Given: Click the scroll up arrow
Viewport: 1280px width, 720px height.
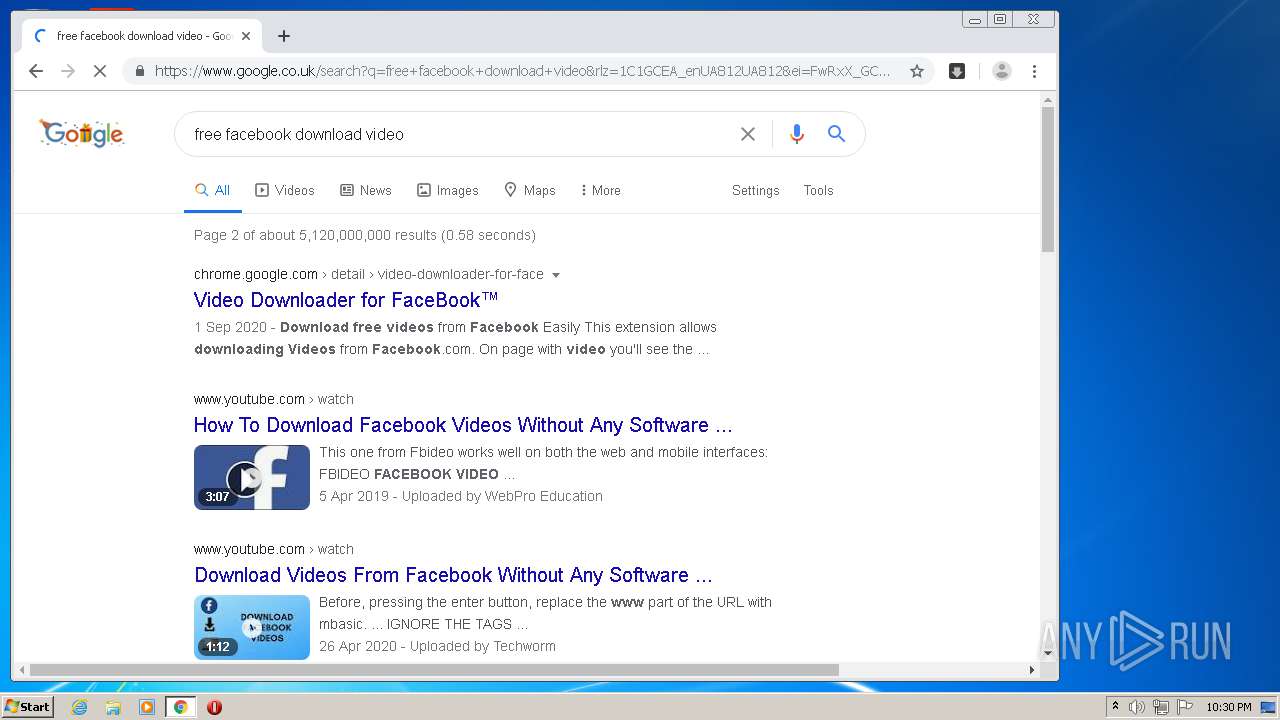Looking at the screenshot, I should coord(1048,100).
